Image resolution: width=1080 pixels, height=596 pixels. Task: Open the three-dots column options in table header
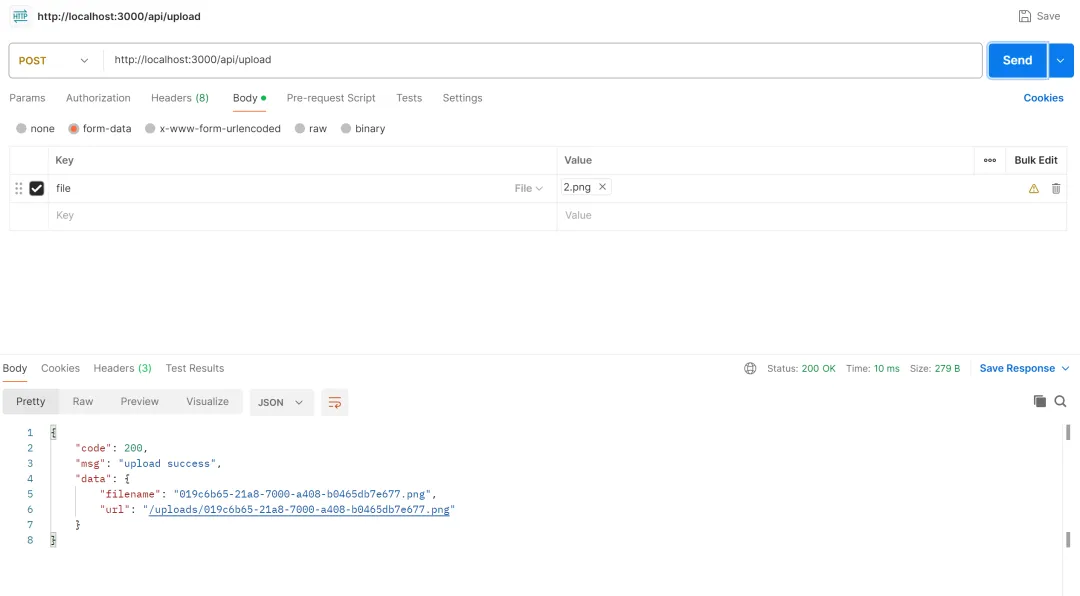click(x=990, y=160)
